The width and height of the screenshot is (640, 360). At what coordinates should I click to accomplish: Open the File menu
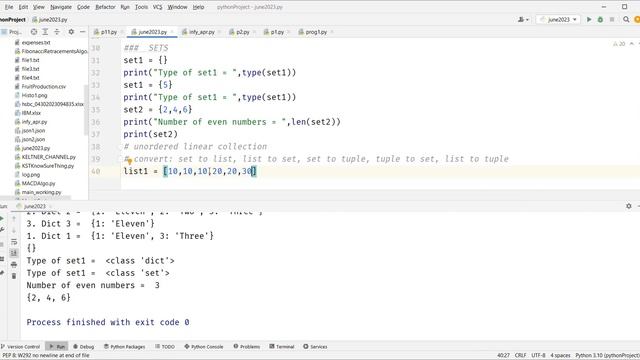coord(9,7)
